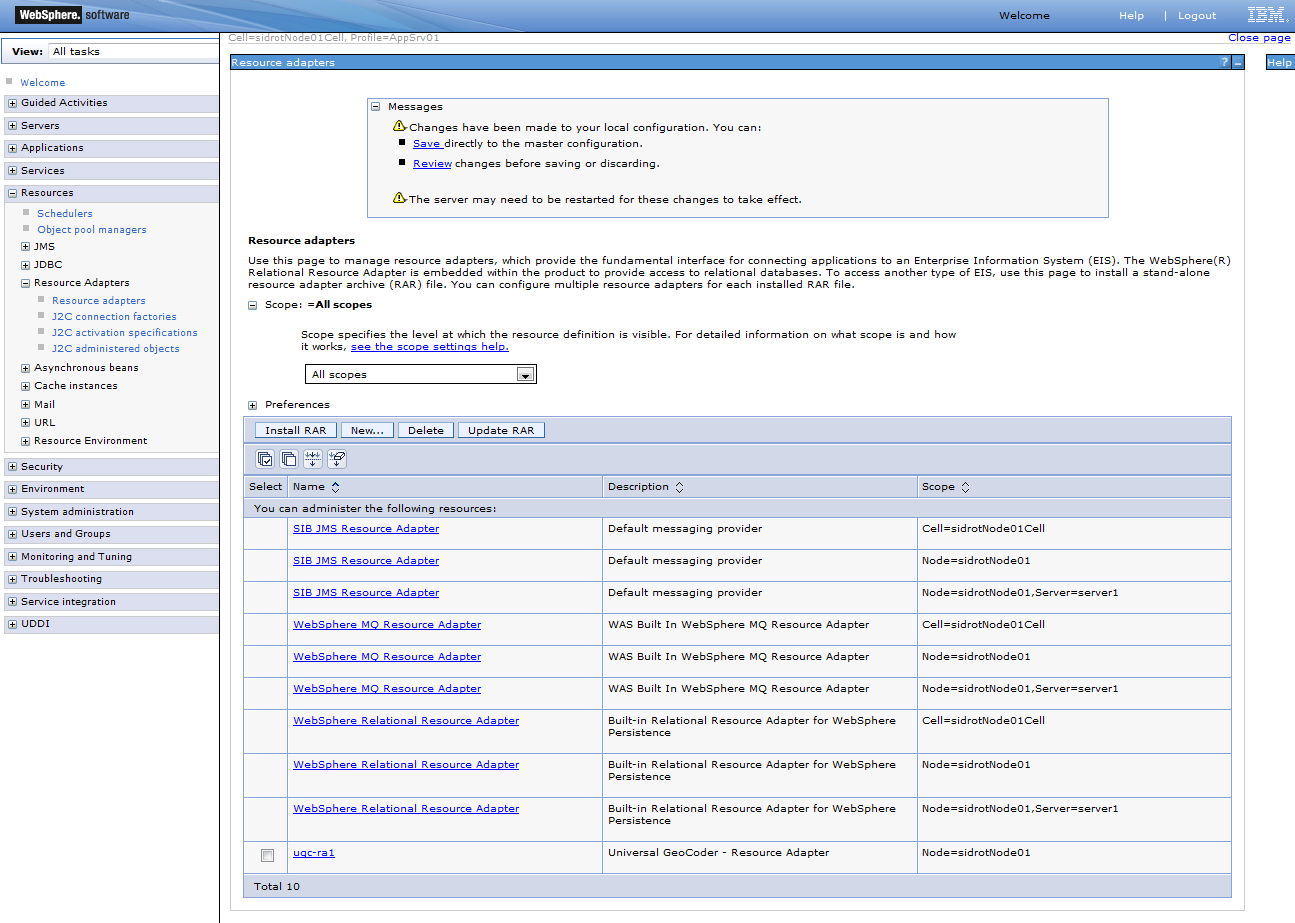
Task: Sort the table by Scope column
Action: pyautogui.click(x=966, y=487)
